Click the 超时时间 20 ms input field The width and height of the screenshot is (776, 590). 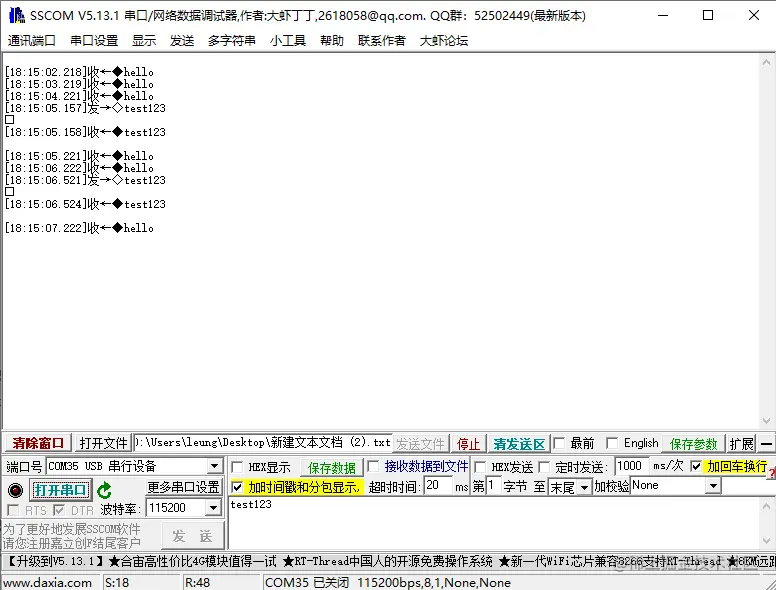437,486
